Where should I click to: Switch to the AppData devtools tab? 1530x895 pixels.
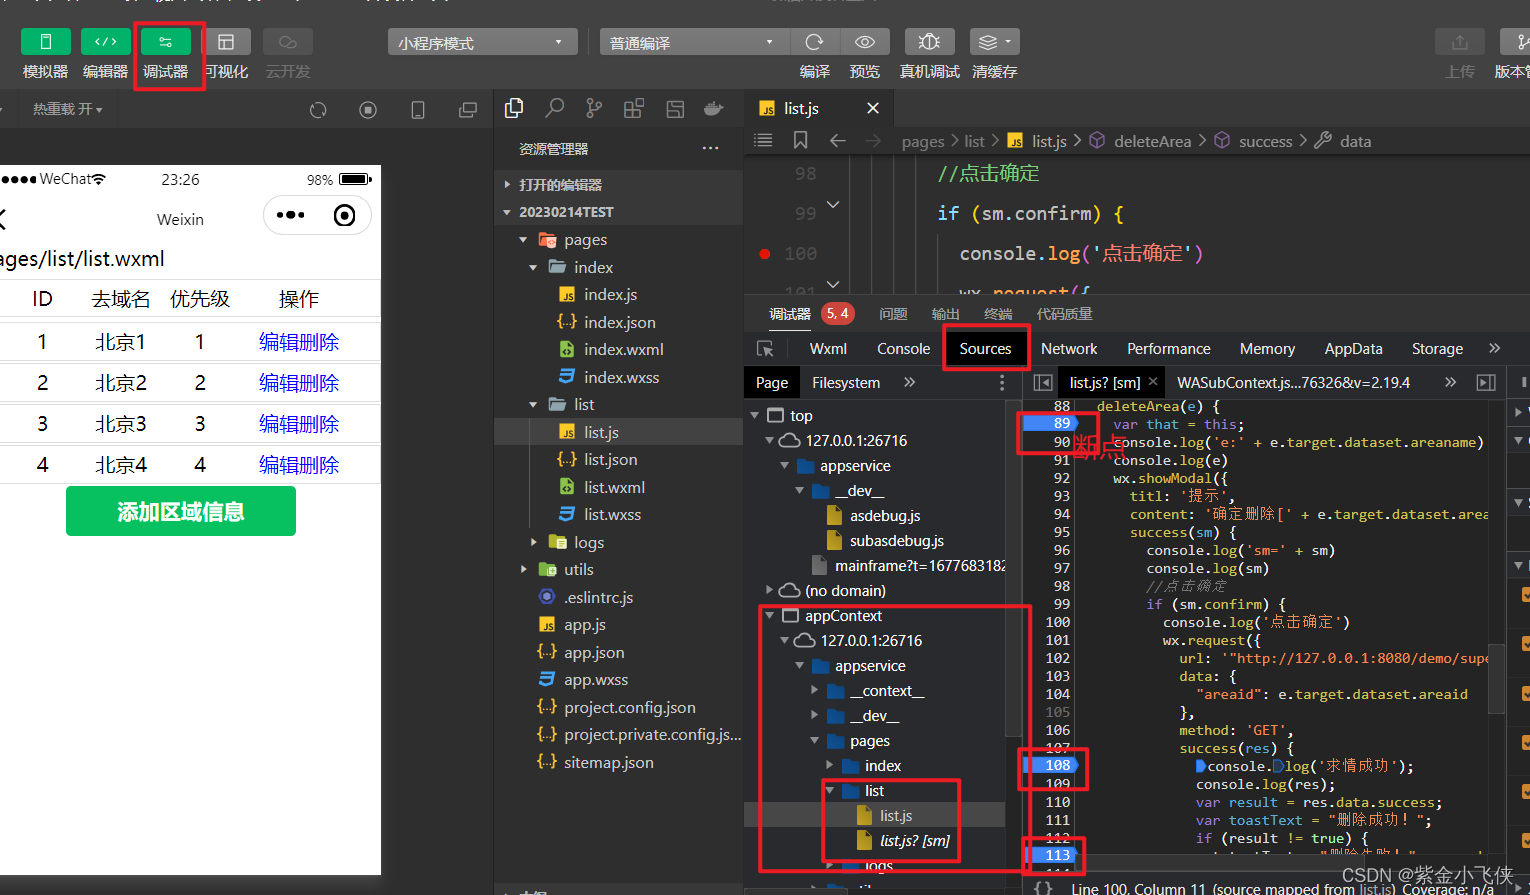coord(1353,349)
